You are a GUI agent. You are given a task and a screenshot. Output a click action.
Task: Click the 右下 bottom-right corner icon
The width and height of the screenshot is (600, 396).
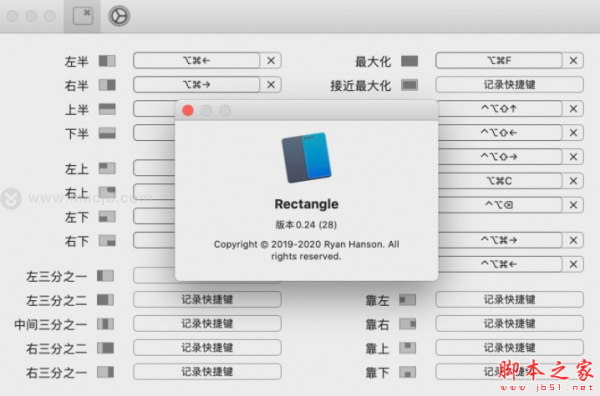tap(107, 241)
